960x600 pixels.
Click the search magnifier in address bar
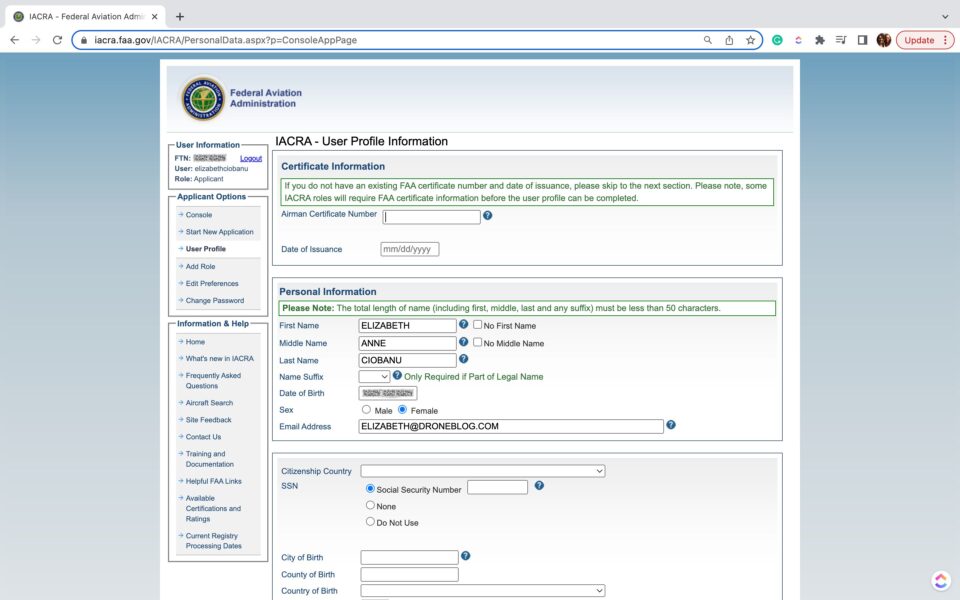pos(707,40)
